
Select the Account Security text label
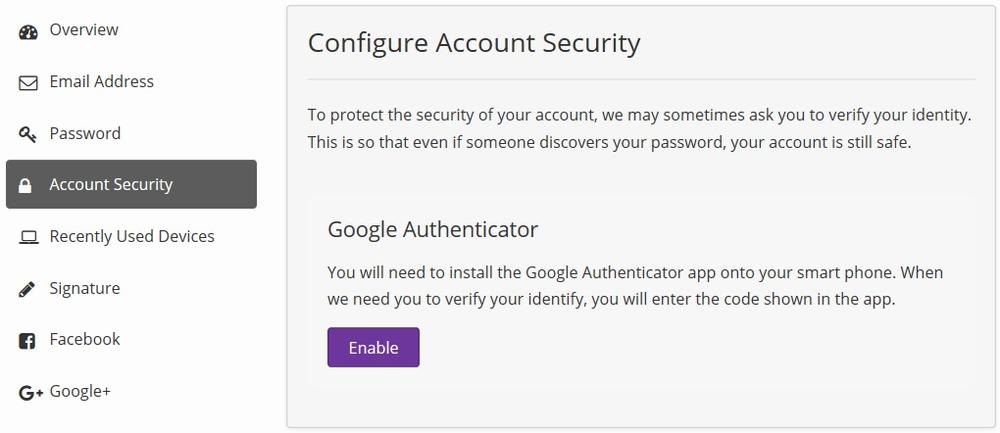point(111,184)
